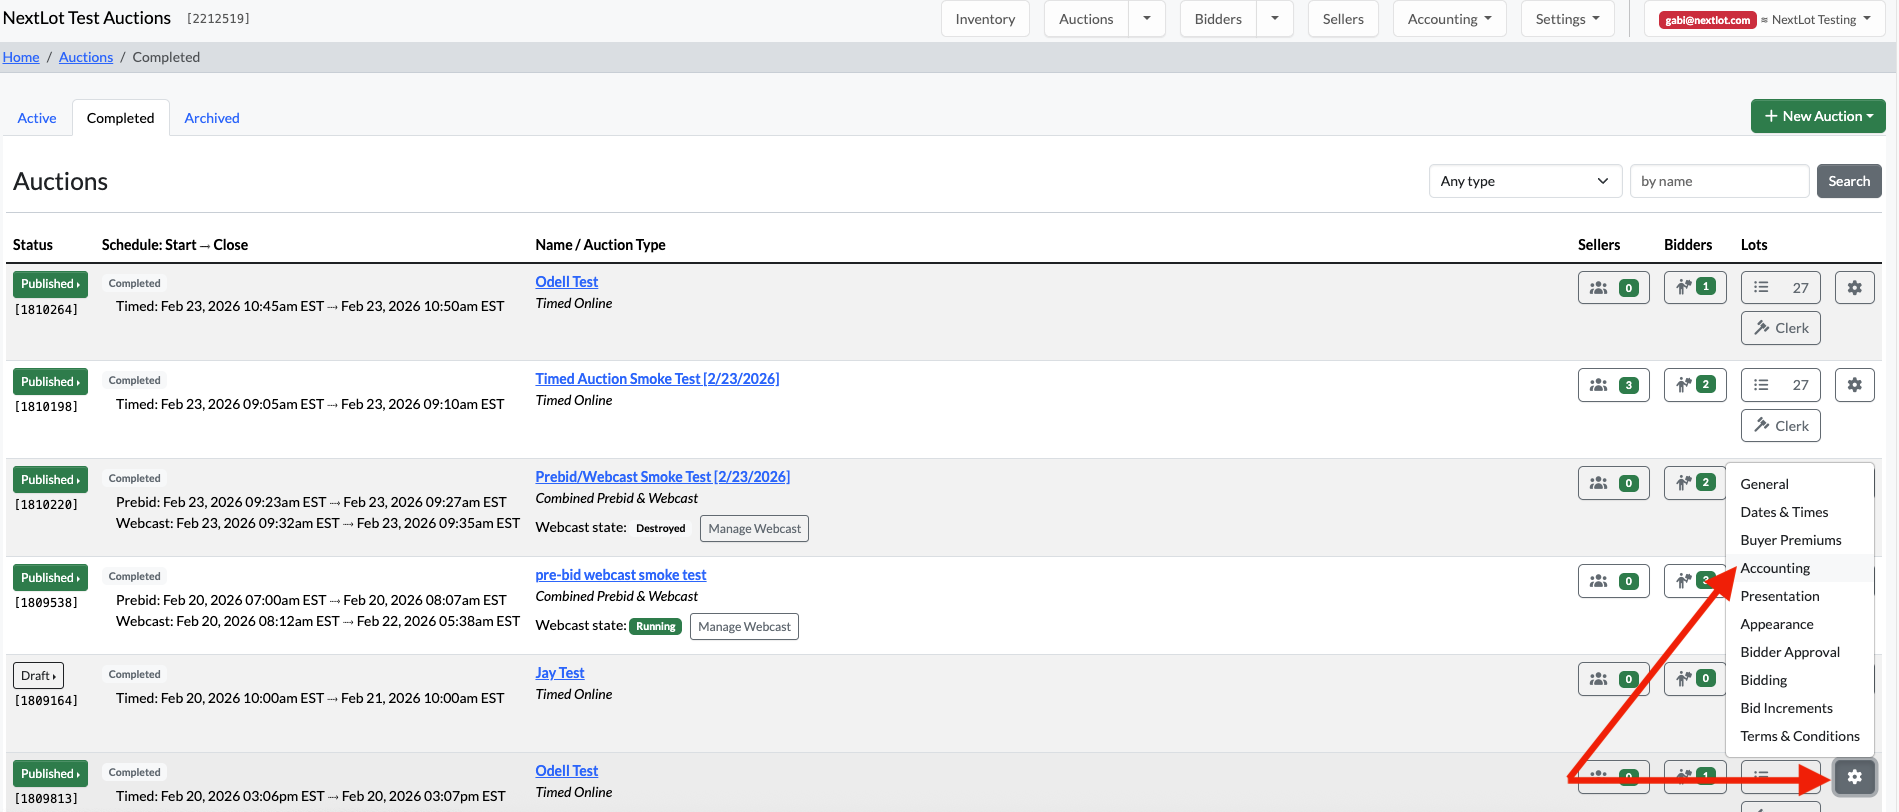Open settings gear for Odell Test [1810264]
The width and height of the screenshot is (1899, 812).
click(x=1854, y=288)
